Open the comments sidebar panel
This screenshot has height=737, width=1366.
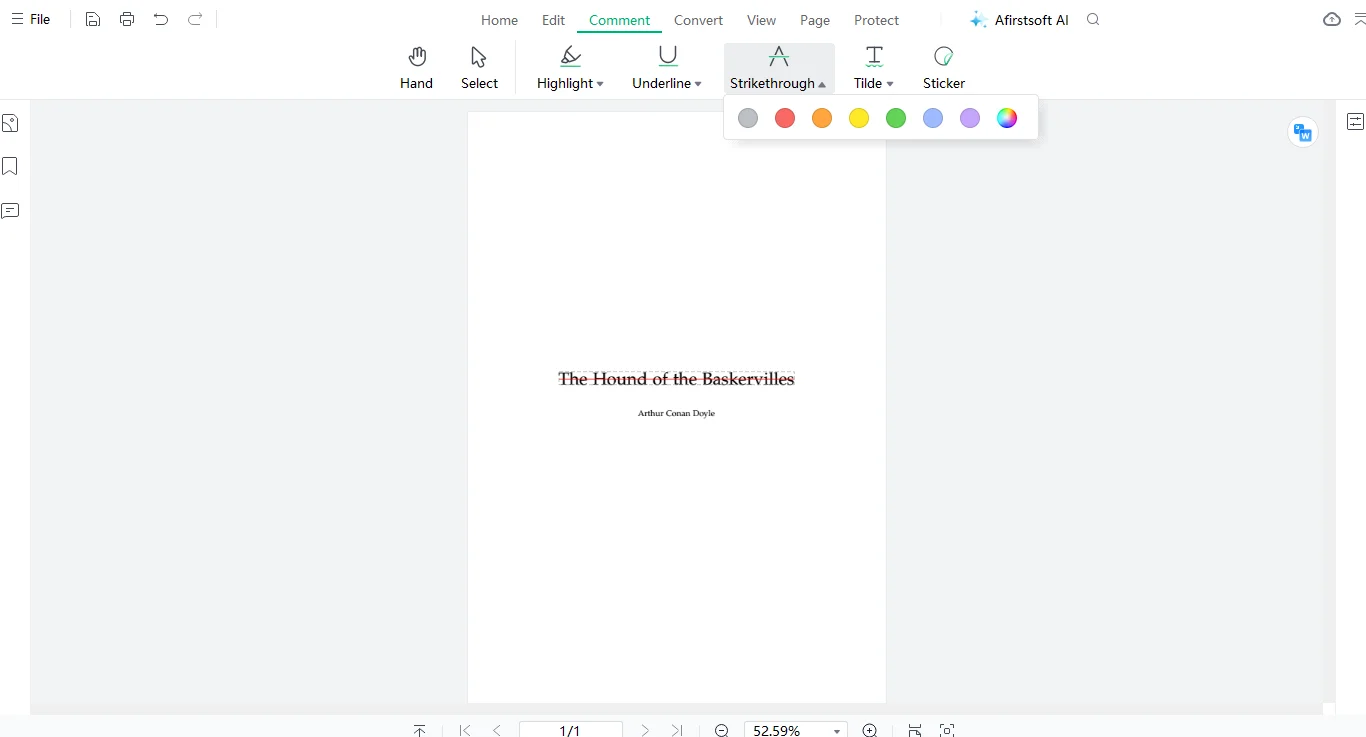point(10,211)
